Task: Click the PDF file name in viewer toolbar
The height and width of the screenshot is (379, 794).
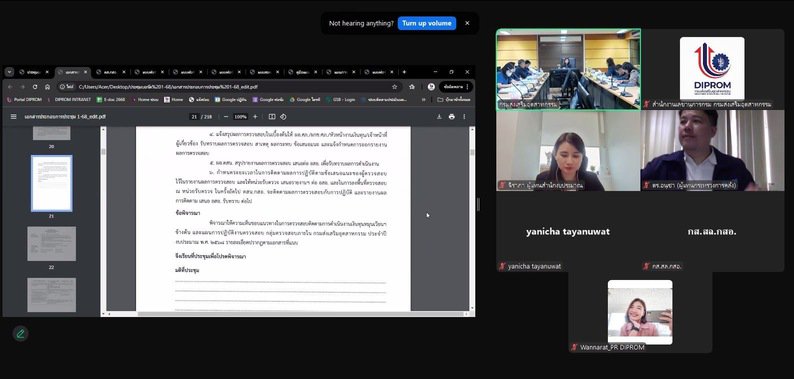Action: point(65,117)
